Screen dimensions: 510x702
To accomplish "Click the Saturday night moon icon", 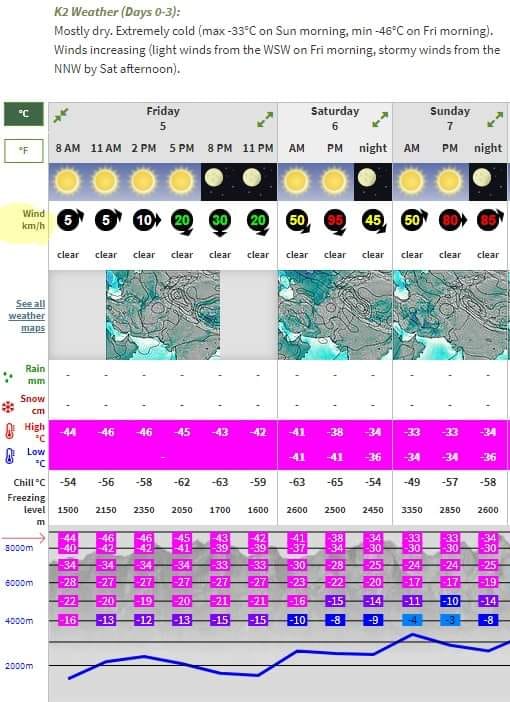I will pyautogui.click(x=367, y=178).
